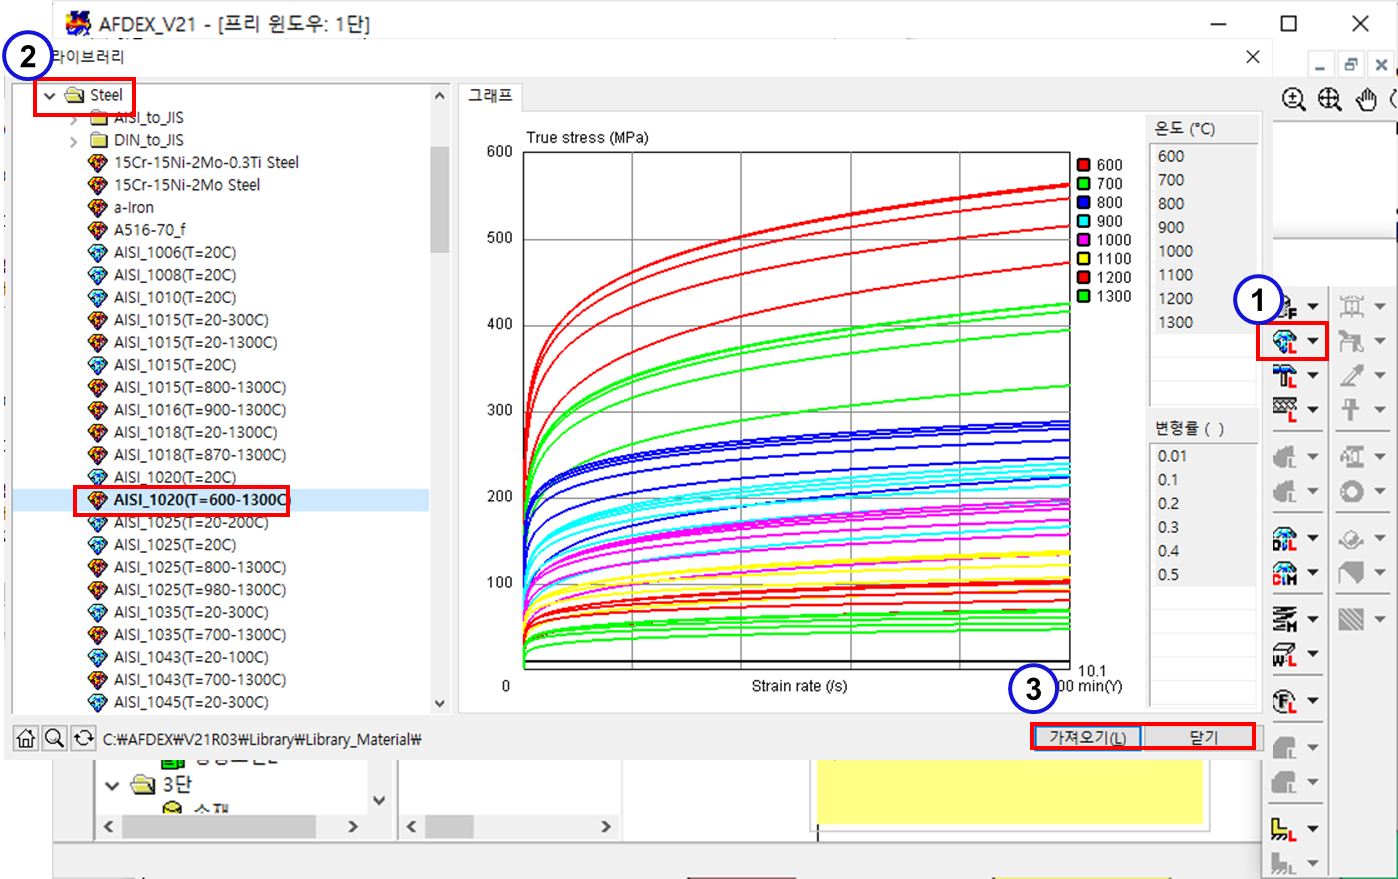Click the DIL die library icon
This screenshot has width=1398, height=879.
pos(1285,539)
